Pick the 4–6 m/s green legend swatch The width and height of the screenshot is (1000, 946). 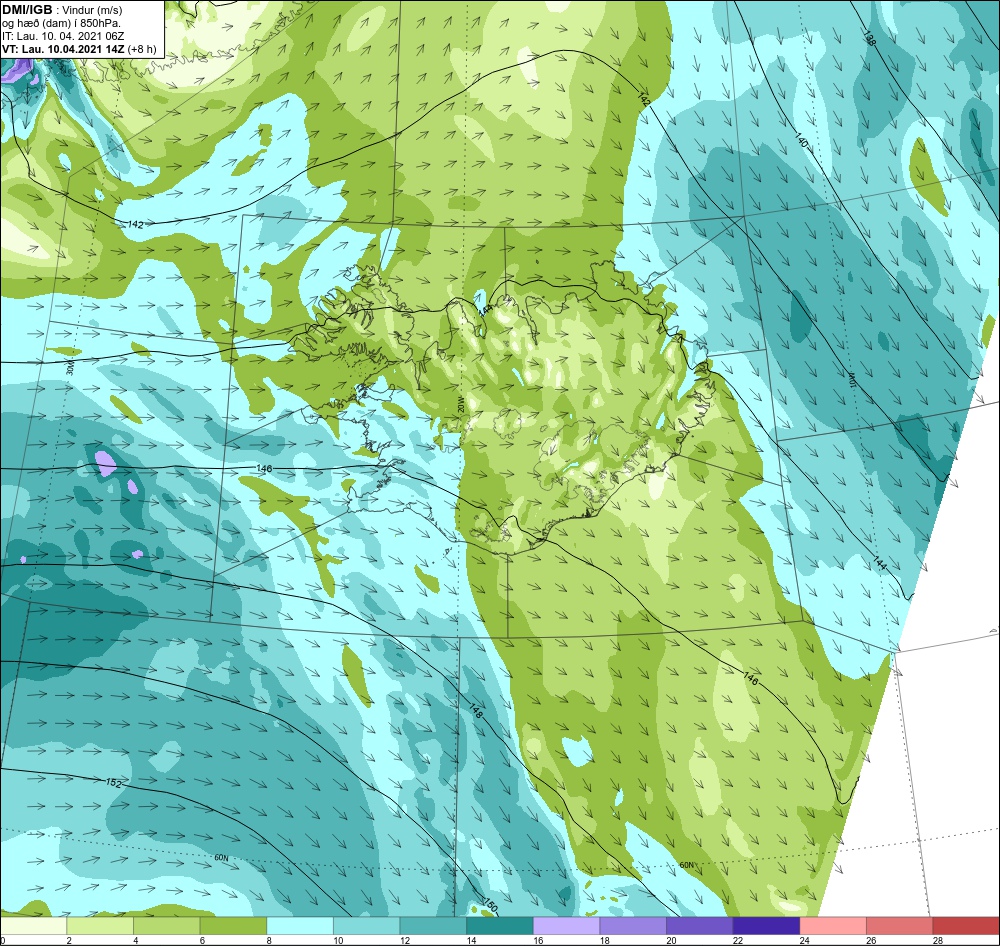pos(166,926)
